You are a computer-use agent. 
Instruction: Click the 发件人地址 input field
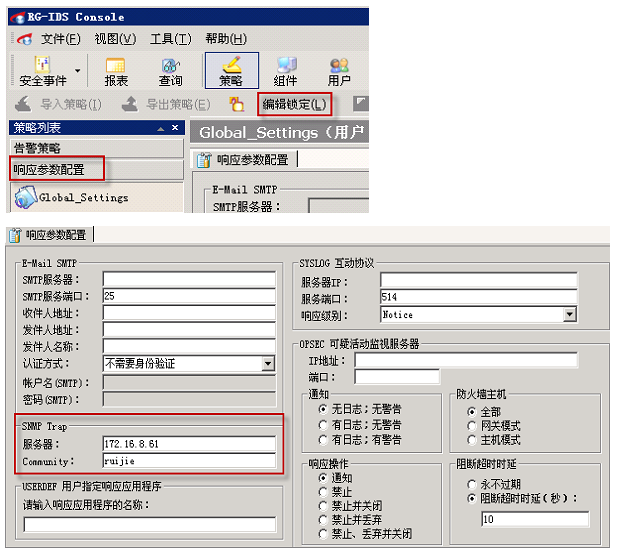tap(189, 330)
